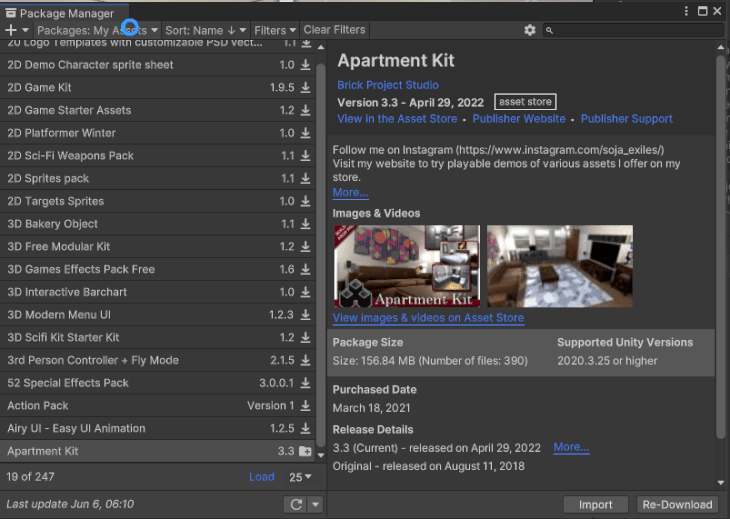Open the 25 items-per-load dropdown
The width and height of the screenshot is (730, 519).
[300, 477]
